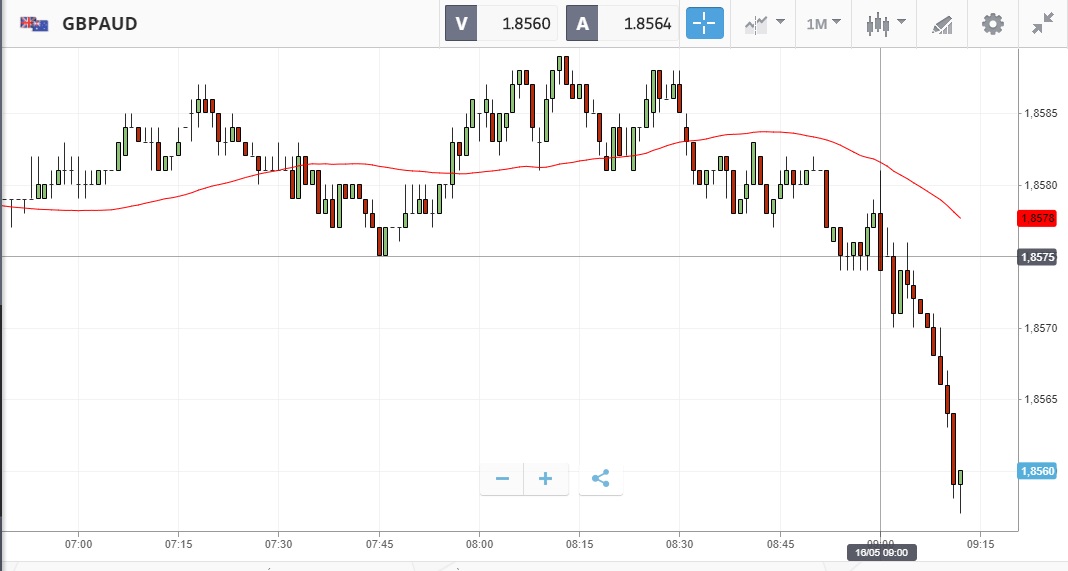The image size is (1068, 571).
Task: Click the gray 1.8575 crosshair price label
Action: click(1036, 257)
